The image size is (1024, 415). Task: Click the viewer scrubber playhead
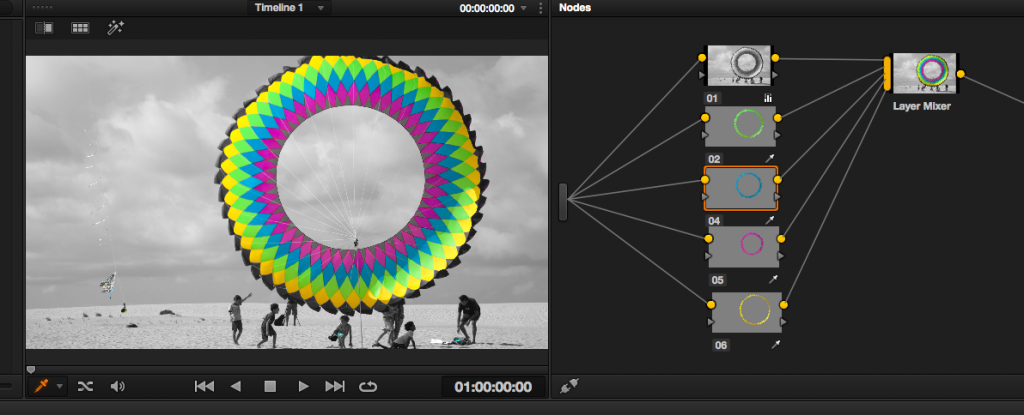pos(30,370)
